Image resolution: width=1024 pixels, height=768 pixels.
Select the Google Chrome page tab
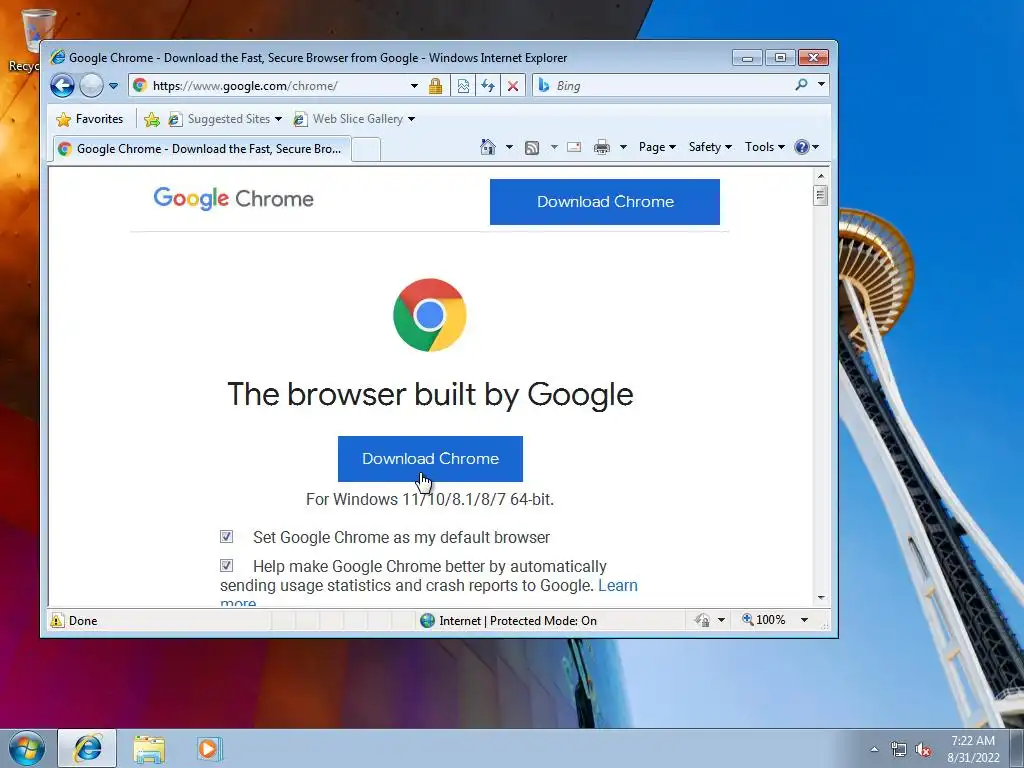click(x=201, y=149)
